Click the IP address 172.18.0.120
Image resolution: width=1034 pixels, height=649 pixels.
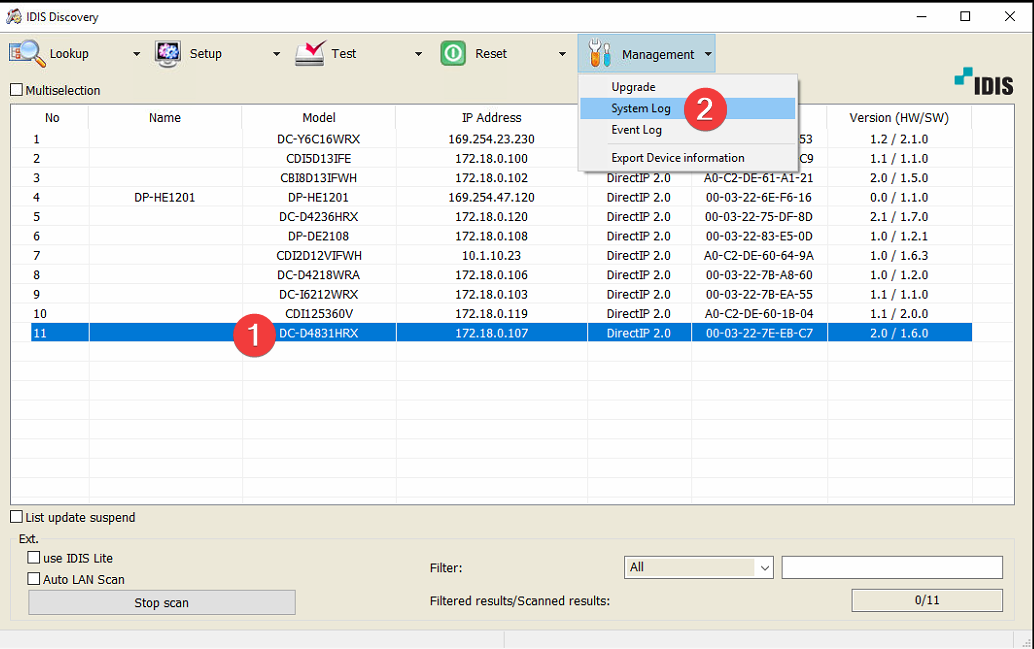click(x=491, y=216)
